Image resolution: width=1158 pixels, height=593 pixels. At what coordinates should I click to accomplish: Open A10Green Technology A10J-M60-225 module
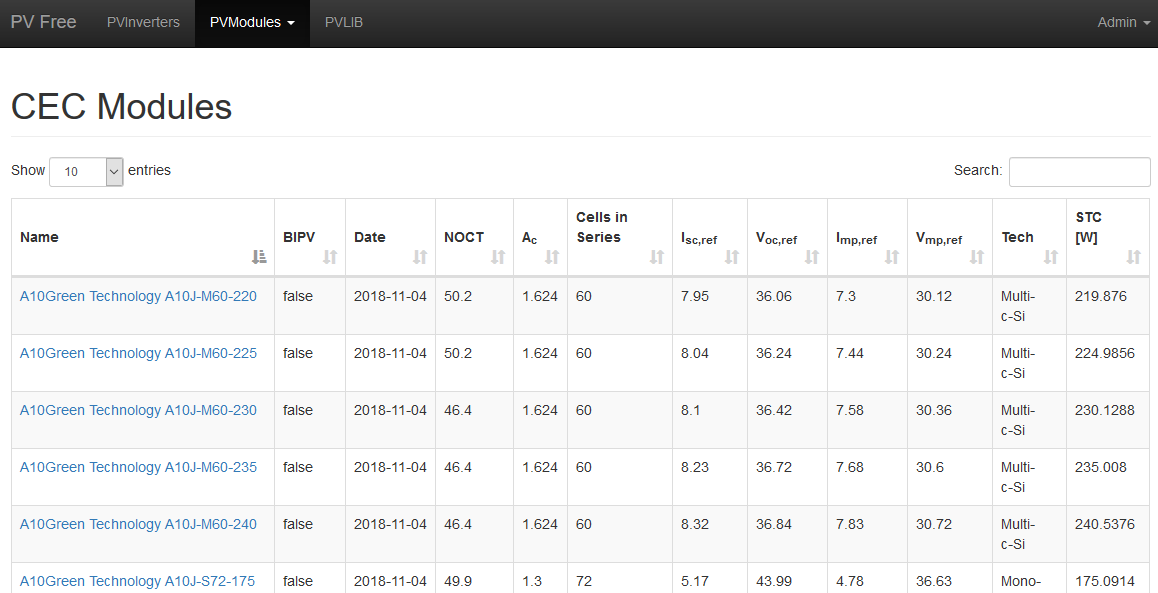pos(138,353)
